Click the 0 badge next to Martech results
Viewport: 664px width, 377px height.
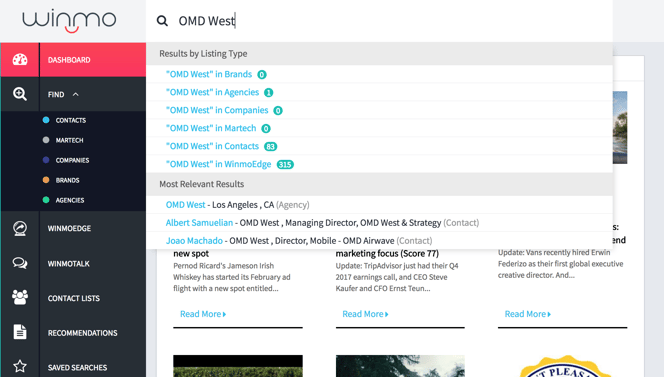click(266, 128)
